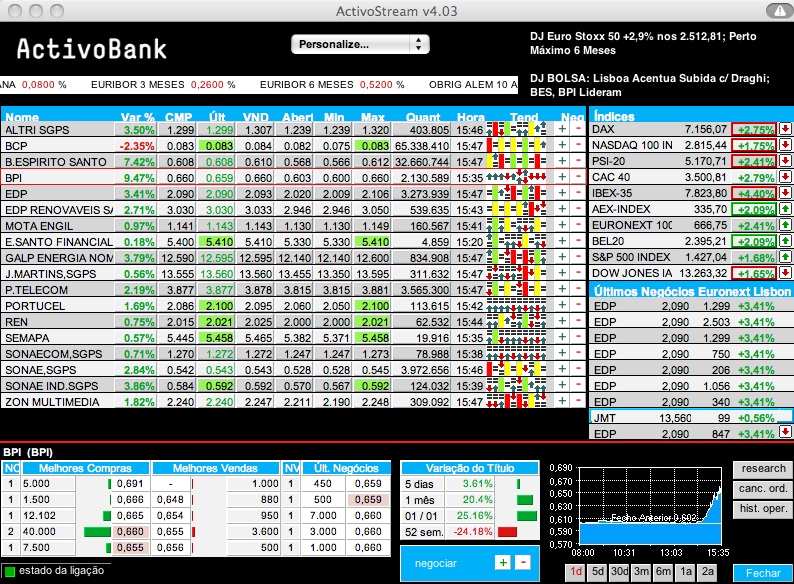Click the red arrow beside DOW JONES IA
The width and height of the screenshot is (794, 584).
click(x=785, y=272)
